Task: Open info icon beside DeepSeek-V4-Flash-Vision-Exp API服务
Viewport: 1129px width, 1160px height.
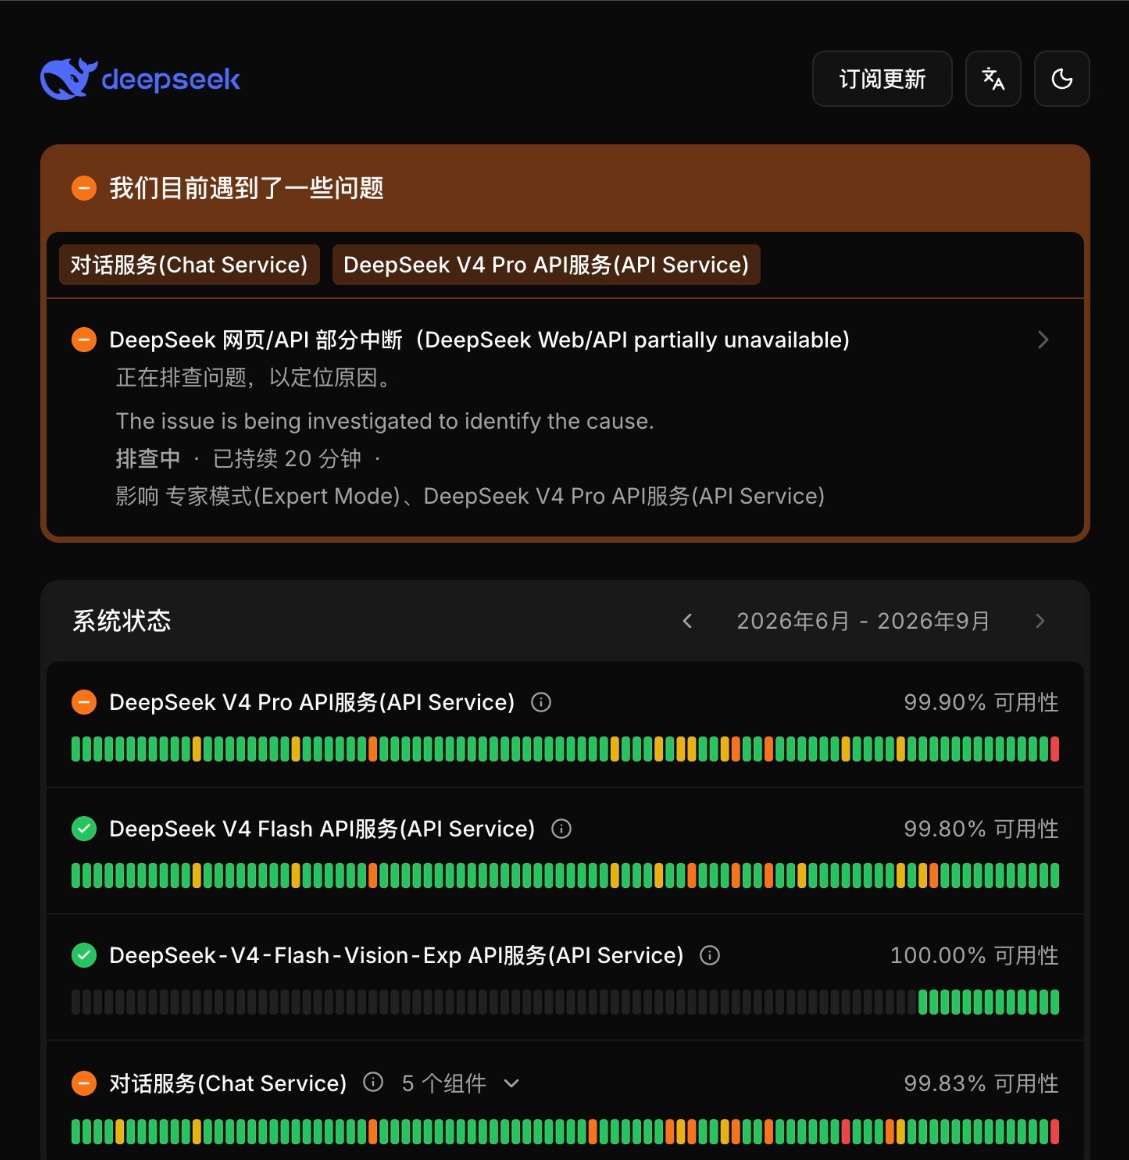Action: click(710, 955)
